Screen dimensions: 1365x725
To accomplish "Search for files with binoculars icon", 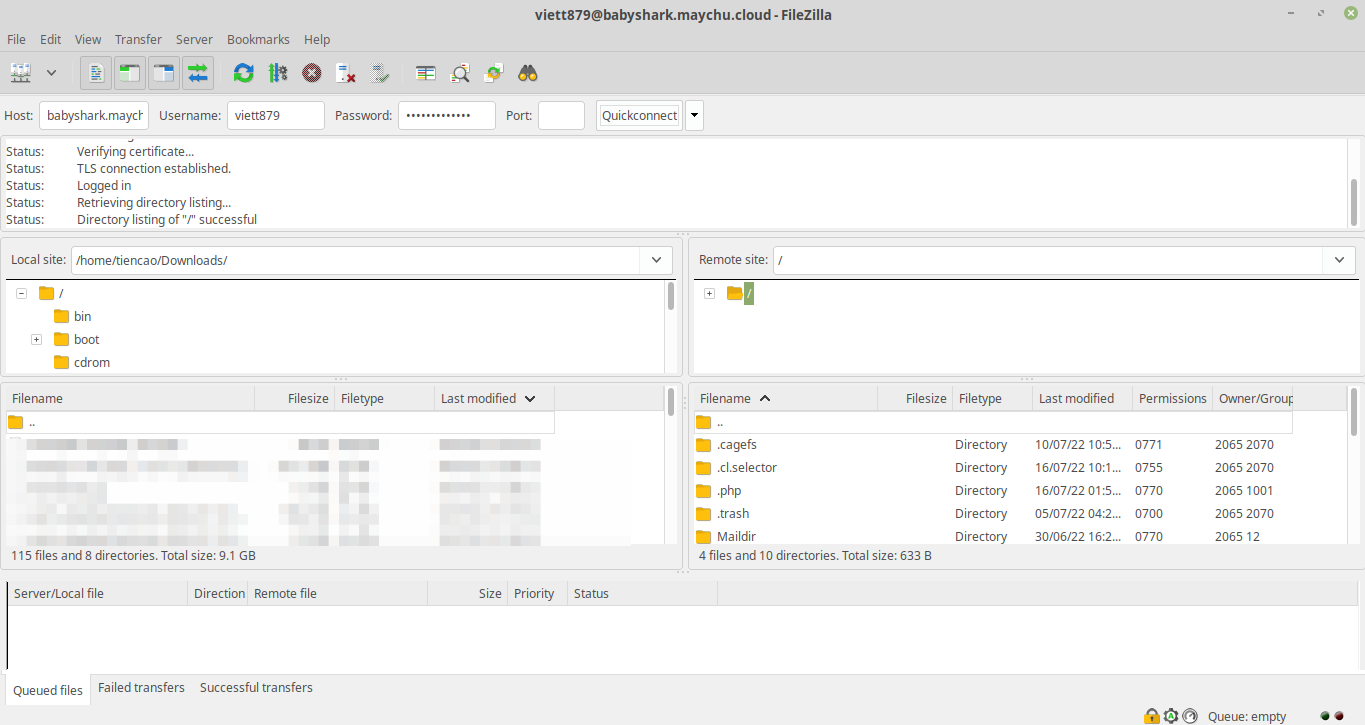I will pos(528,73).
